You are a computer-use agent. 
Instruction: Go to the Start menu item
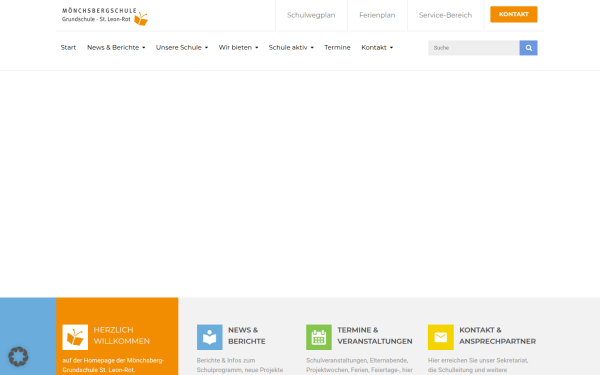(68, 47)
